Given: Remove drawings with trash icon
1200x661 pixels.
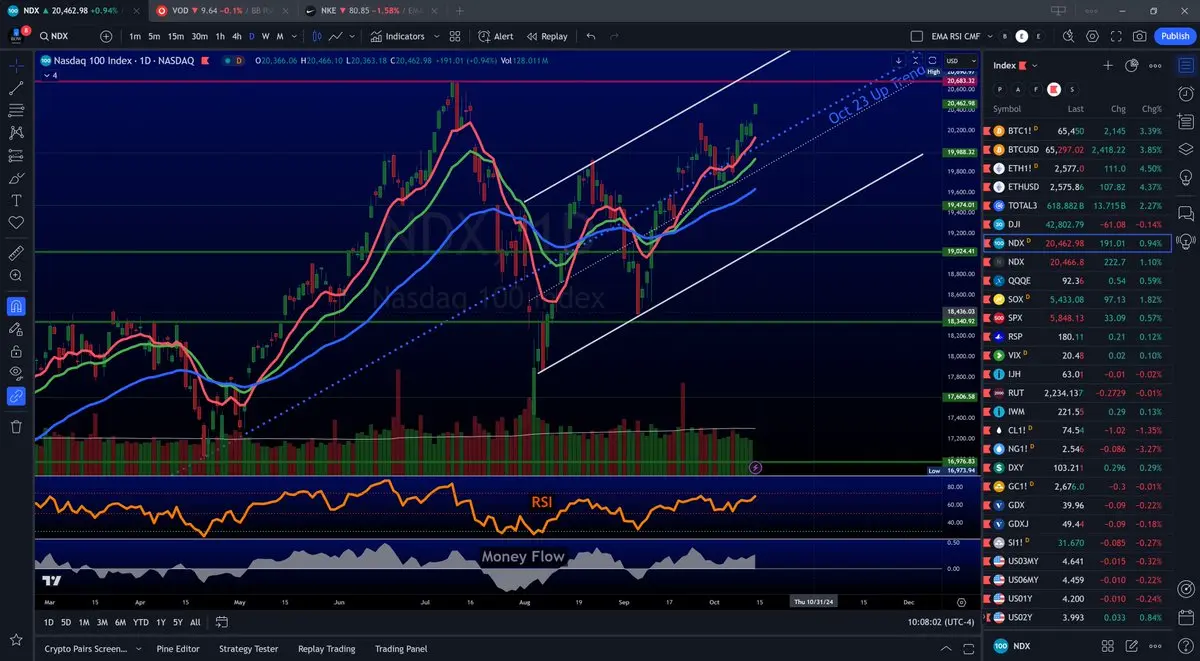Looking at the screenshot, I should [x=16, y=426].
